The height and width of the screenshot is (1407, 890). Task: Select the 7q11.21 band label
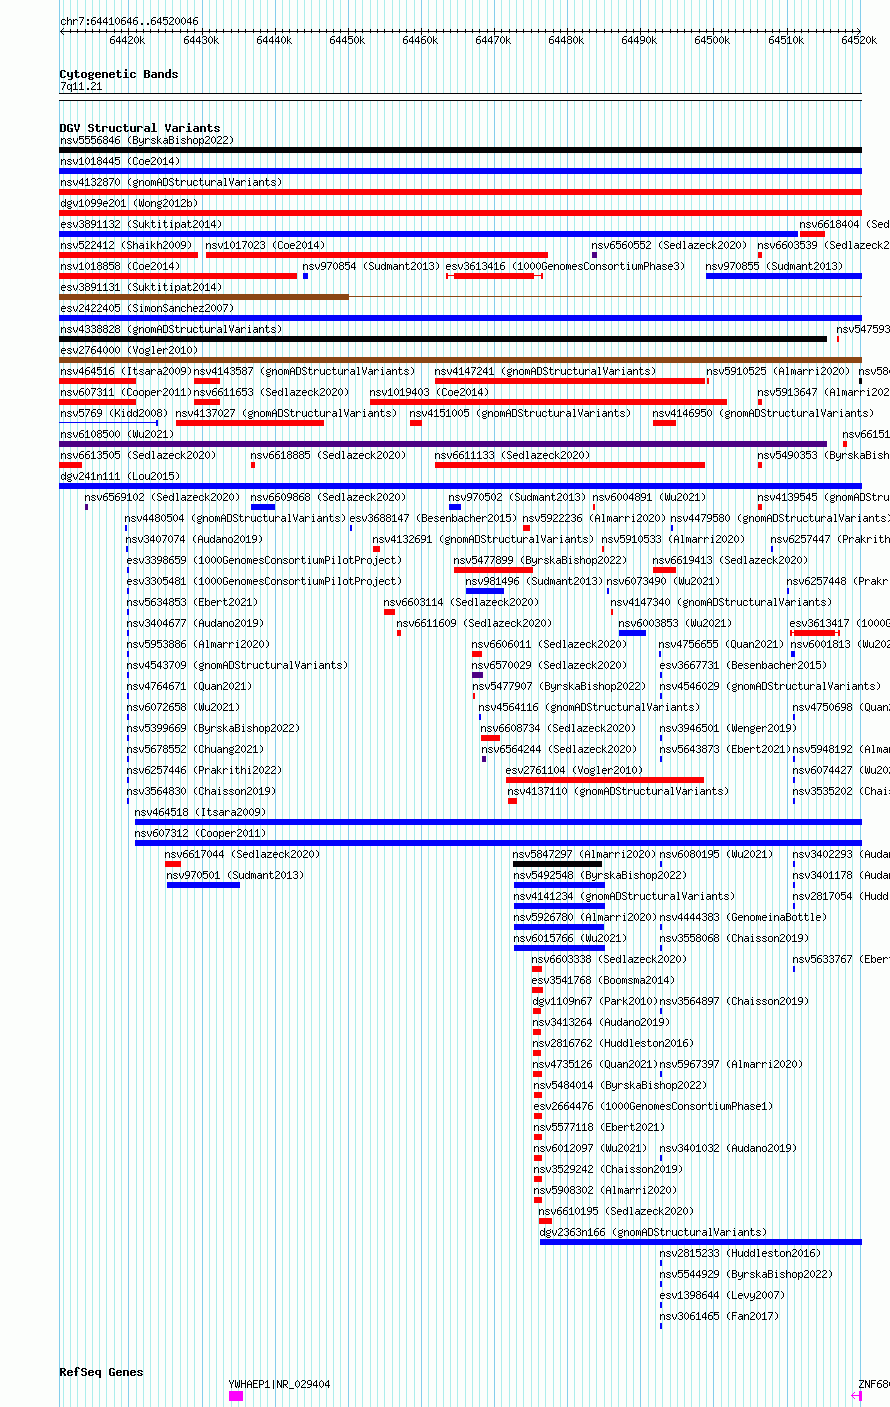81,86
